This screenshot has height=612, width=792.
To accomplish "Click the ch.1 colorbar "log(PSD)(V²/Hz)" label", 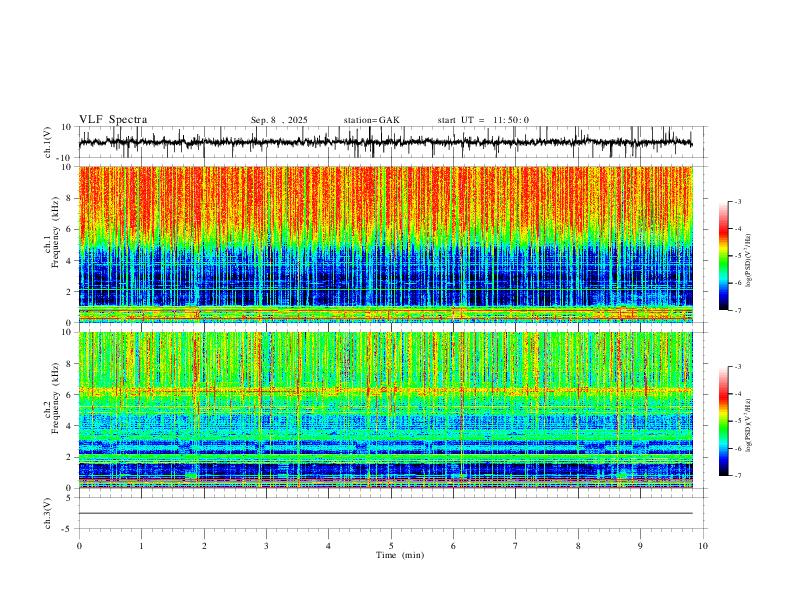I will point(748,261).
